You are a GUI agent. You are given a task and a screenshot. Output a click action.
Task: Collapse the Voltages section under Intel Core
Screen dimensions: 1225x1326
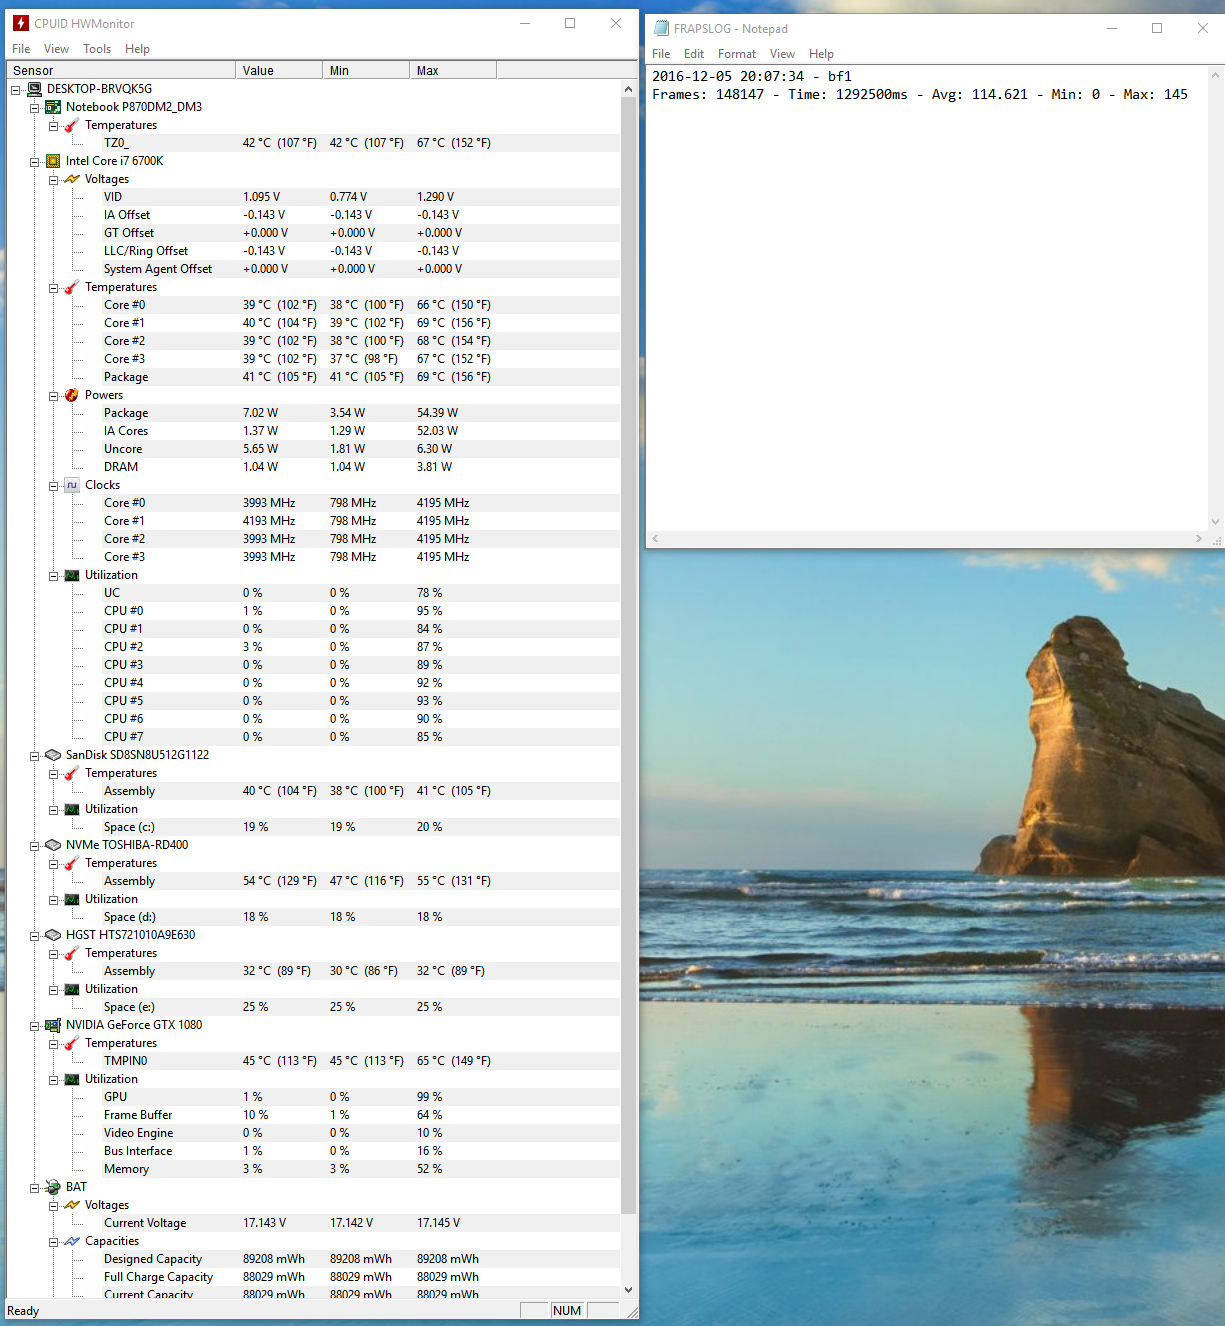(x=54, y=180)
